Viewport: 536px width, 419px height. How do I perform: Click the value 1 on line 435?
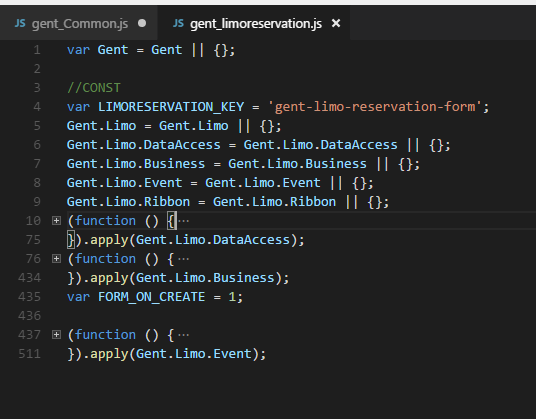click(x=232, y=297)
